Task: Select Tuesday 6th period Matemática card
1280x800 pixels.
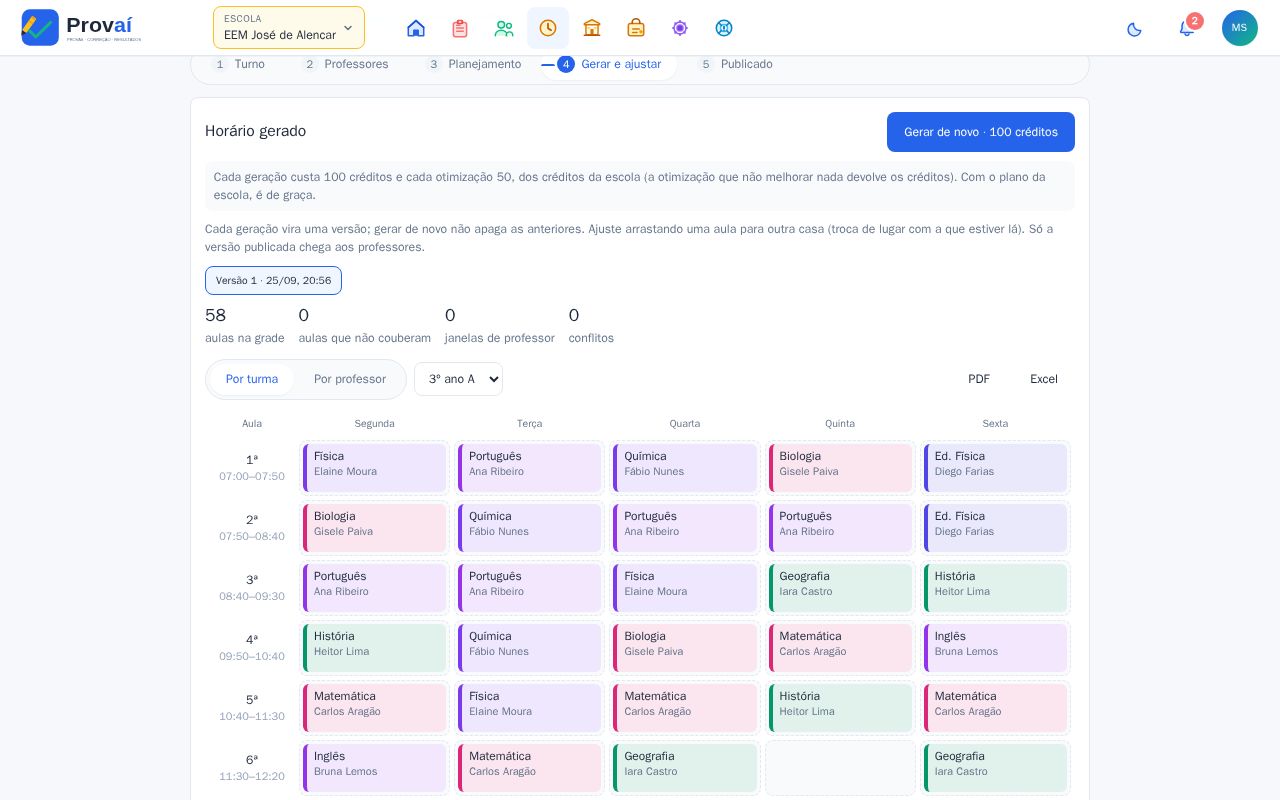Action: [x=530, y=768]
